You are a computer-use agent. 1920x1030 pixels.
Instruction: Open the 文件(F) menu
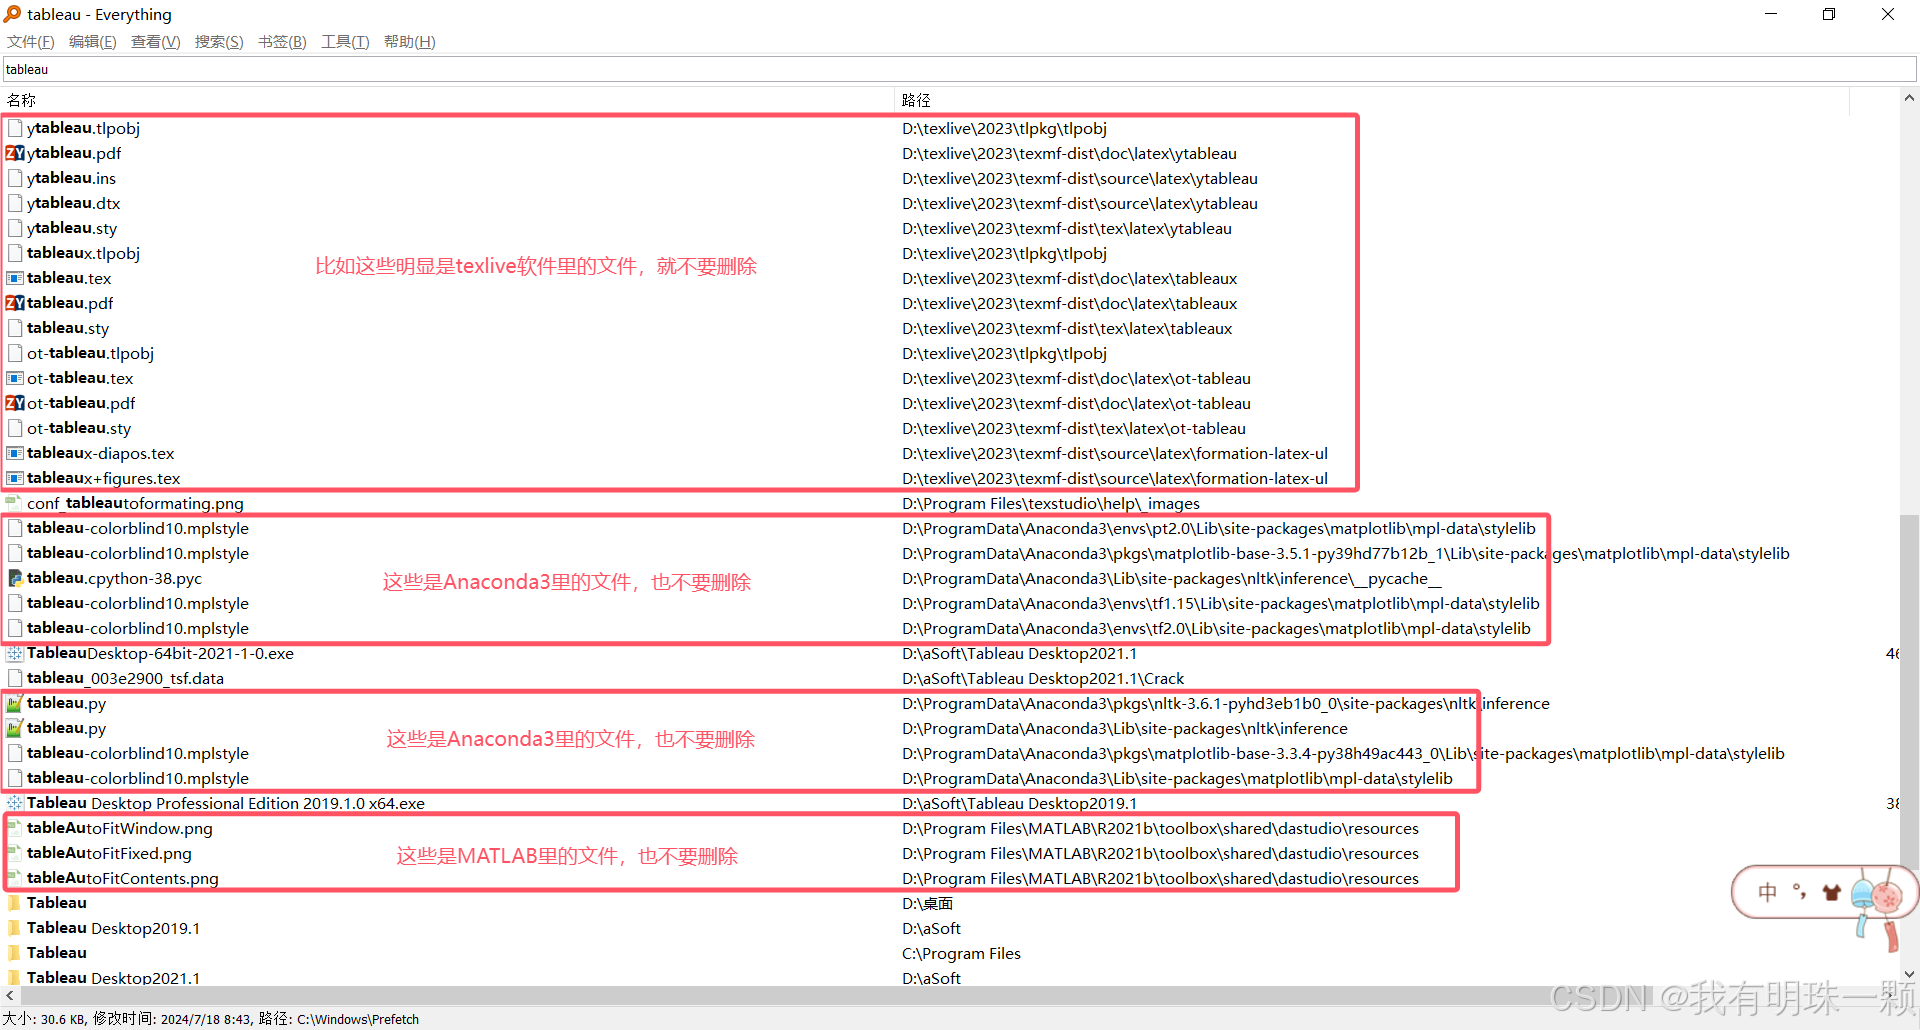click(31, 42)
